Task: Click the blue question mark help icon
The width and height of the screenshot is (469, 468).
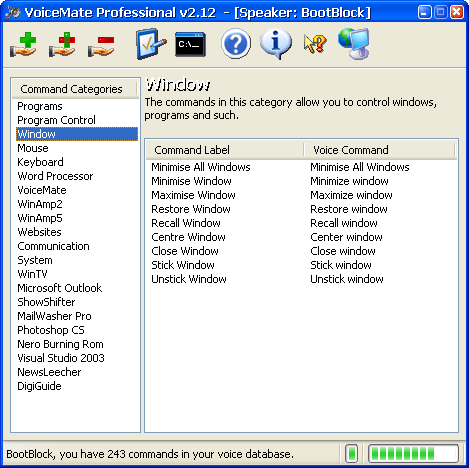Action: (236, 44)
